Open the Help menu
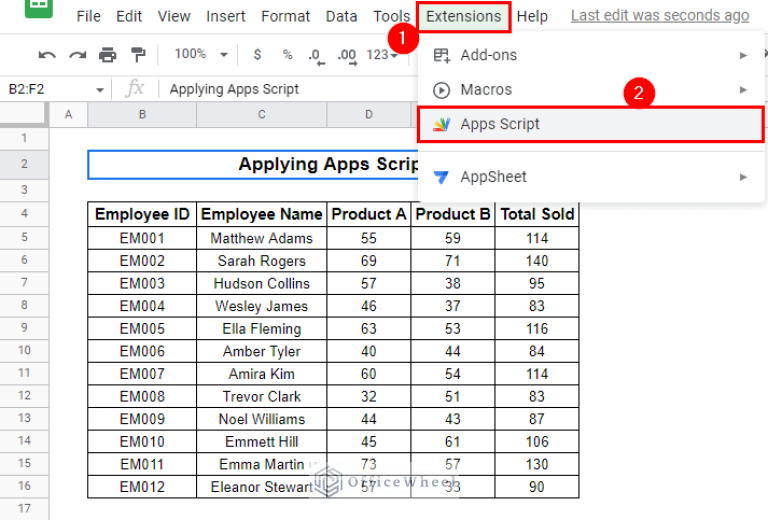The width and height of the screenshot is (768, 520). [x=532, y=17]
